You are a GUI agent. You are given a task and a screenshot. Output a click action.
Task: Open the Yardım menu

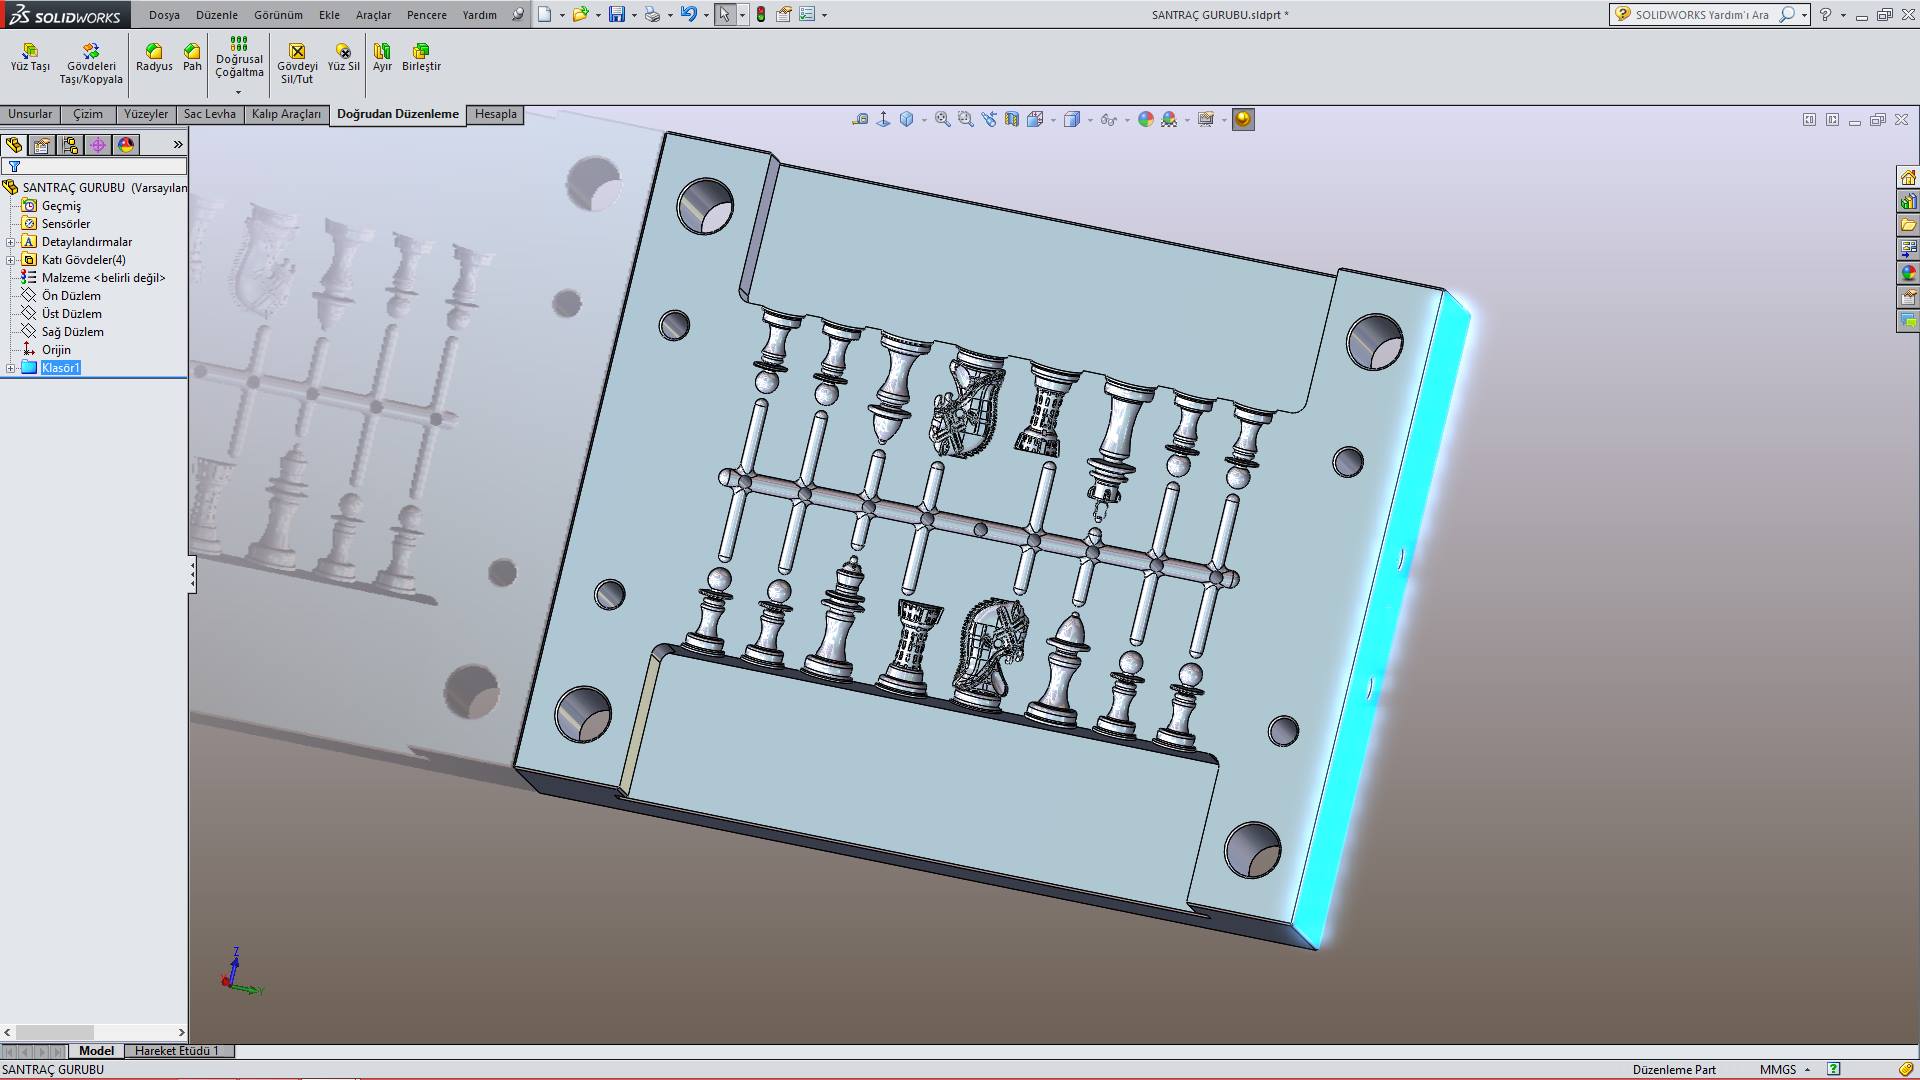point(479,15)
